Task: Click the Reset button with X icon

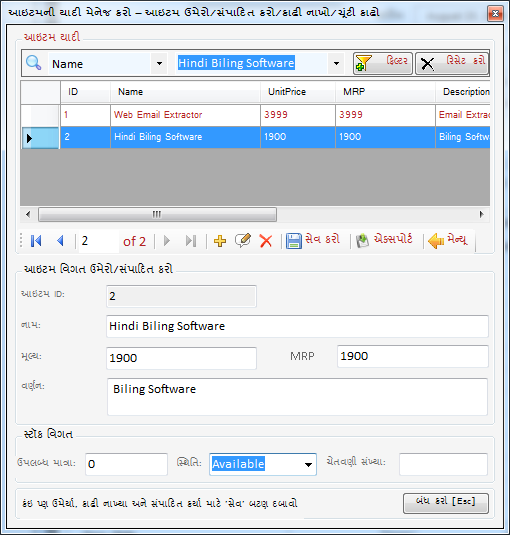Action: click(452, 63)
